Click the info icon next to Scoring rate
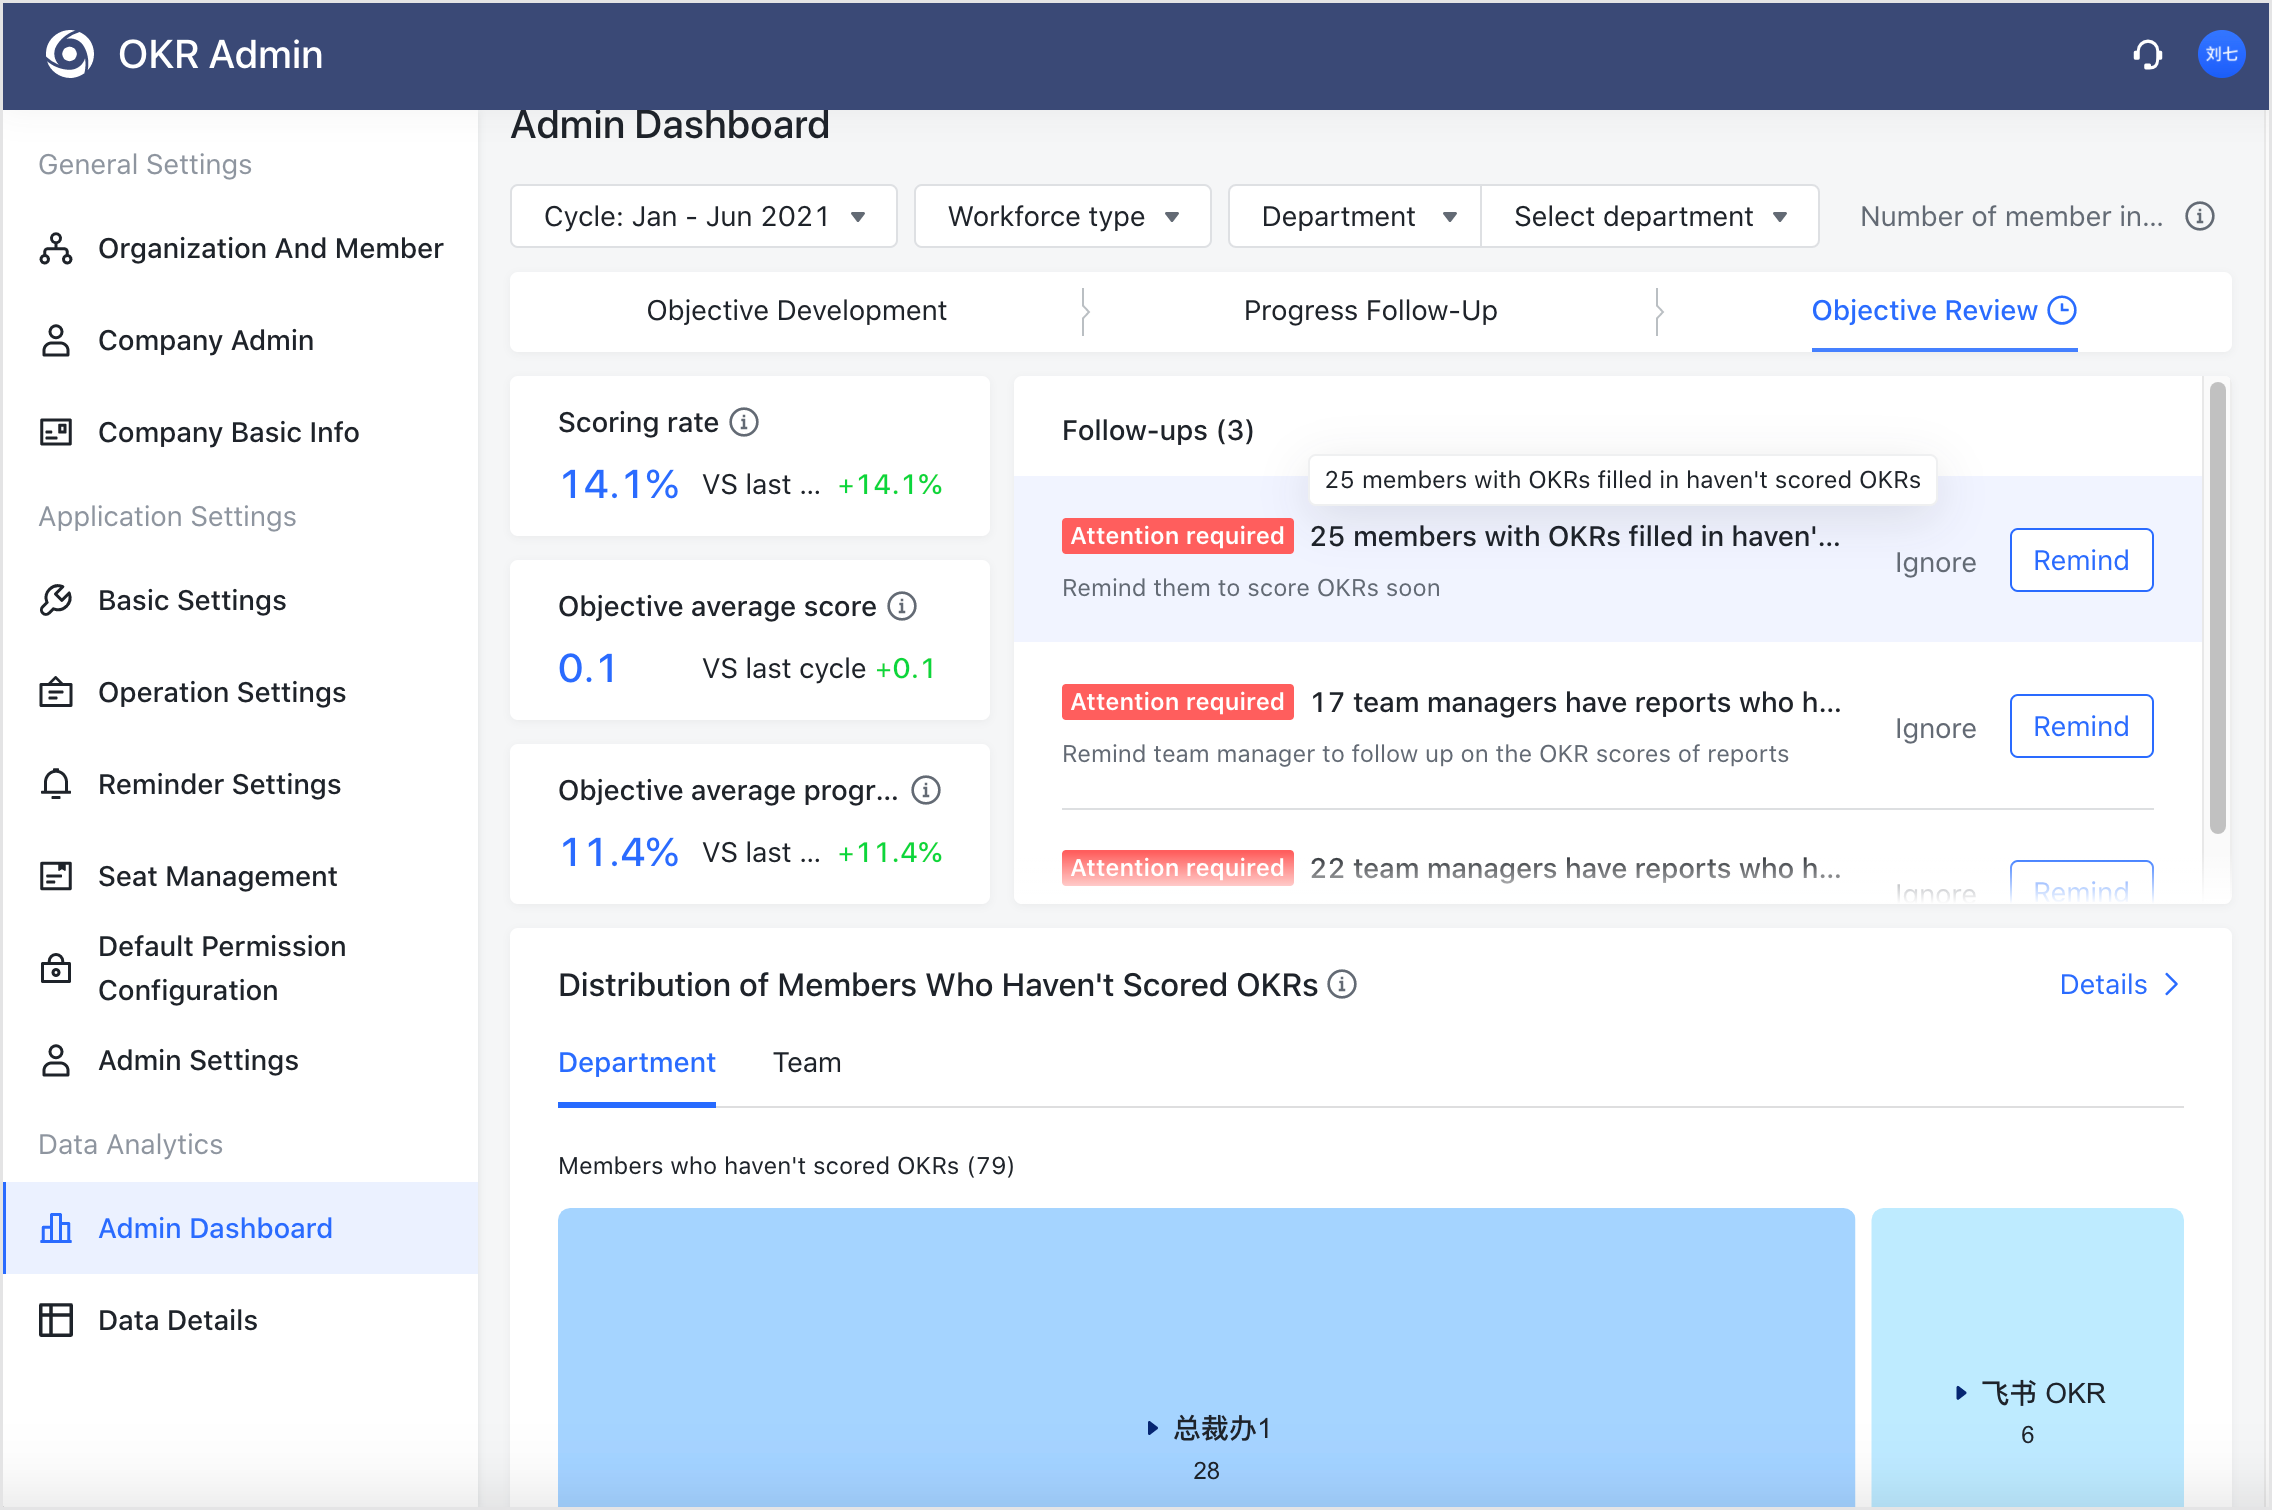The image size is (2272, 1510). pos(743,422)
